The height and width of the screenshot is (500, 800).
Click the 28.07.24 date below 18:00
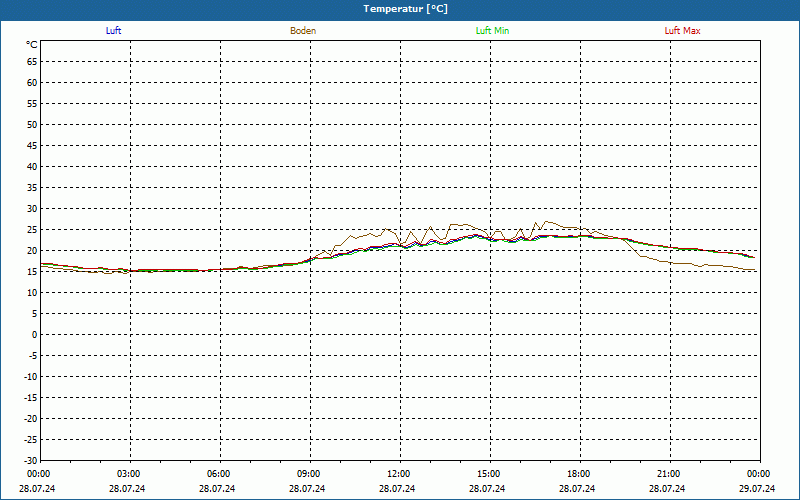point(577,488)
